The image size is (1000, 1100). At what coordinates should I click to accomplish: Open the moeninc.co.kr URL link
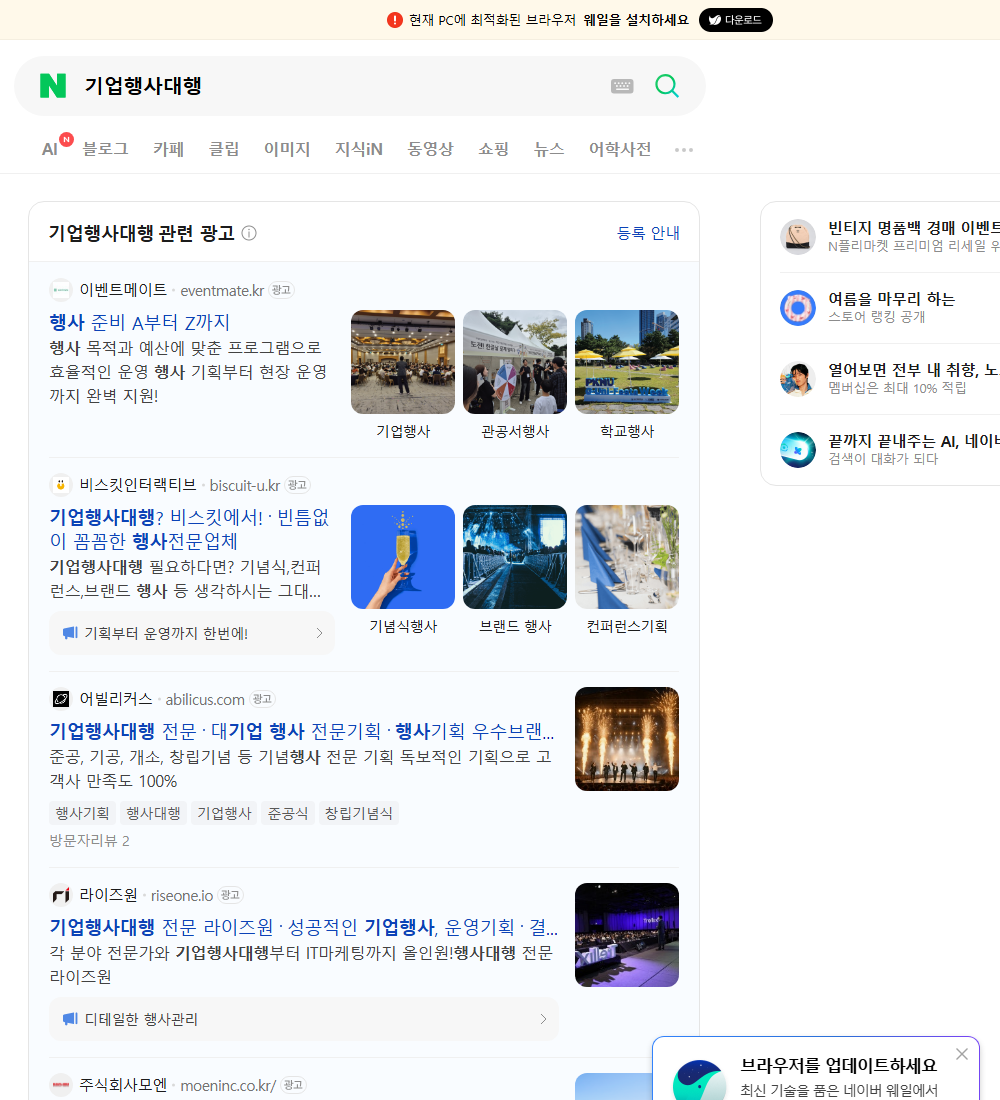(228, 1085)
